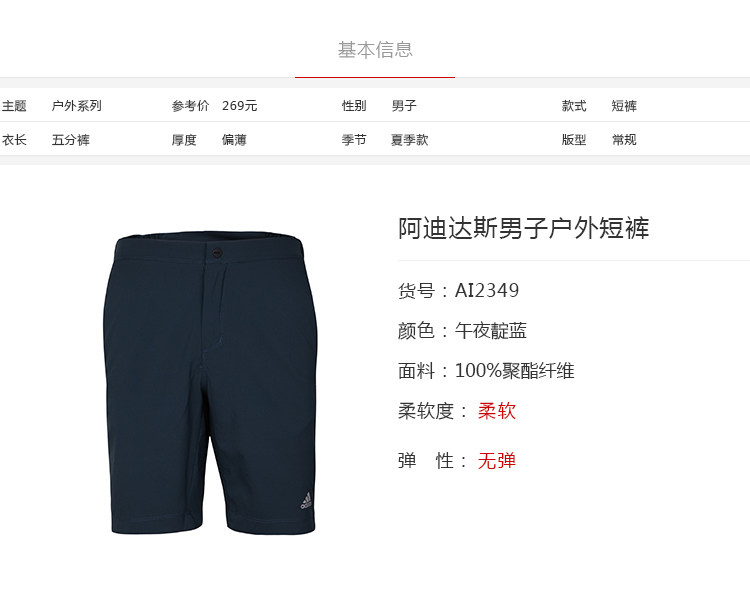This screenshot has height=606, width=750.
Task: Open the 基本信息 tab heading
Action: coord(375,50)
